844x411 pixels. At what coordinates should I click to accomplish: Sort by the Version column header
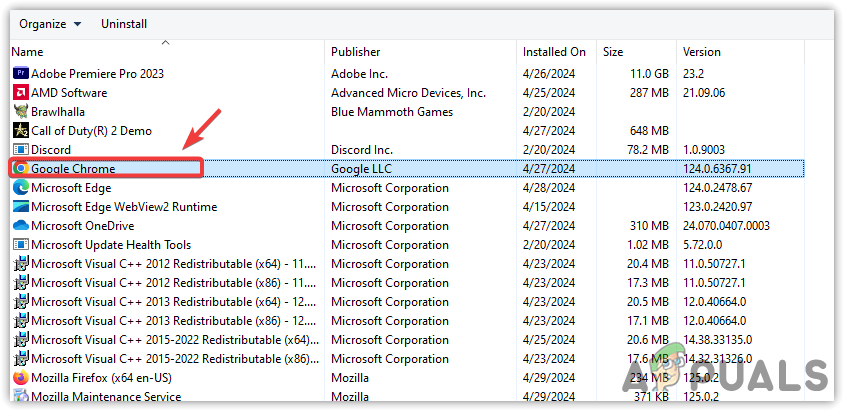click(x=702, y=51)
